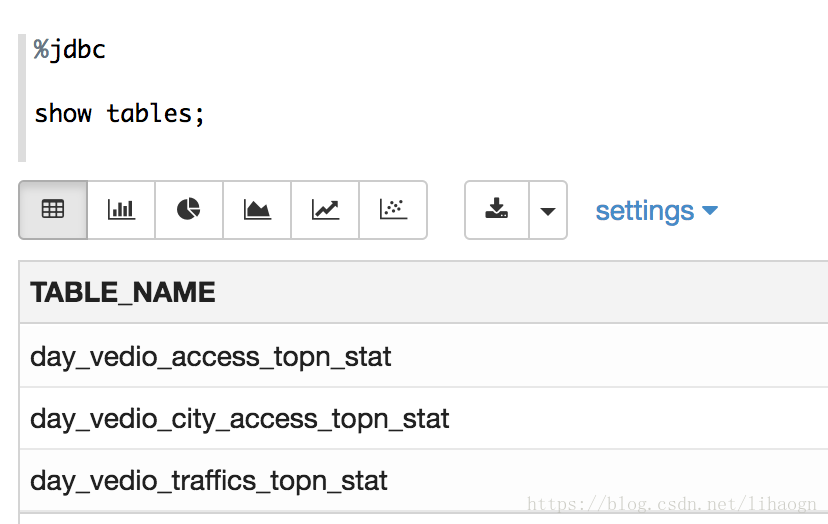Place cursor in the 'show tables;' line
This screenshot has height=524, width=828.
point(119,114)
